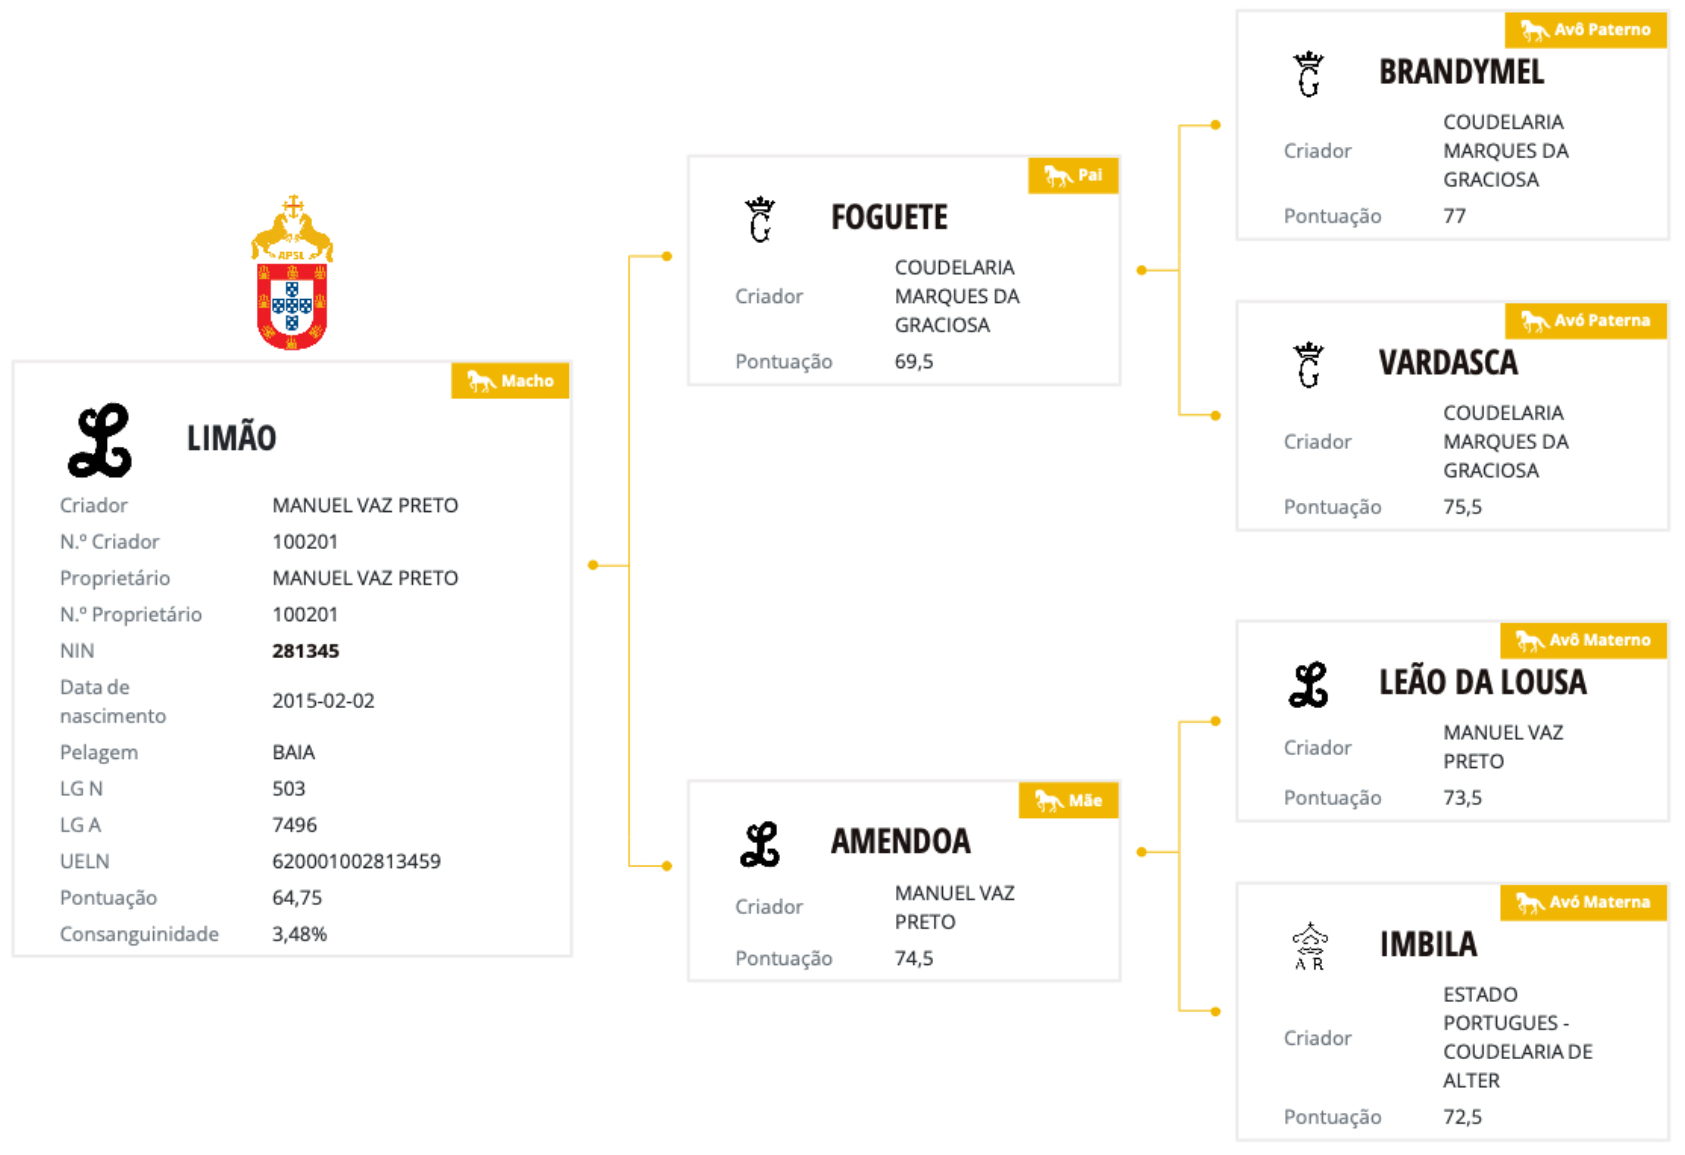Open the AMENDOA horse name link
This screenshot has width=1685, height=1155.
[x=900, y=842]
